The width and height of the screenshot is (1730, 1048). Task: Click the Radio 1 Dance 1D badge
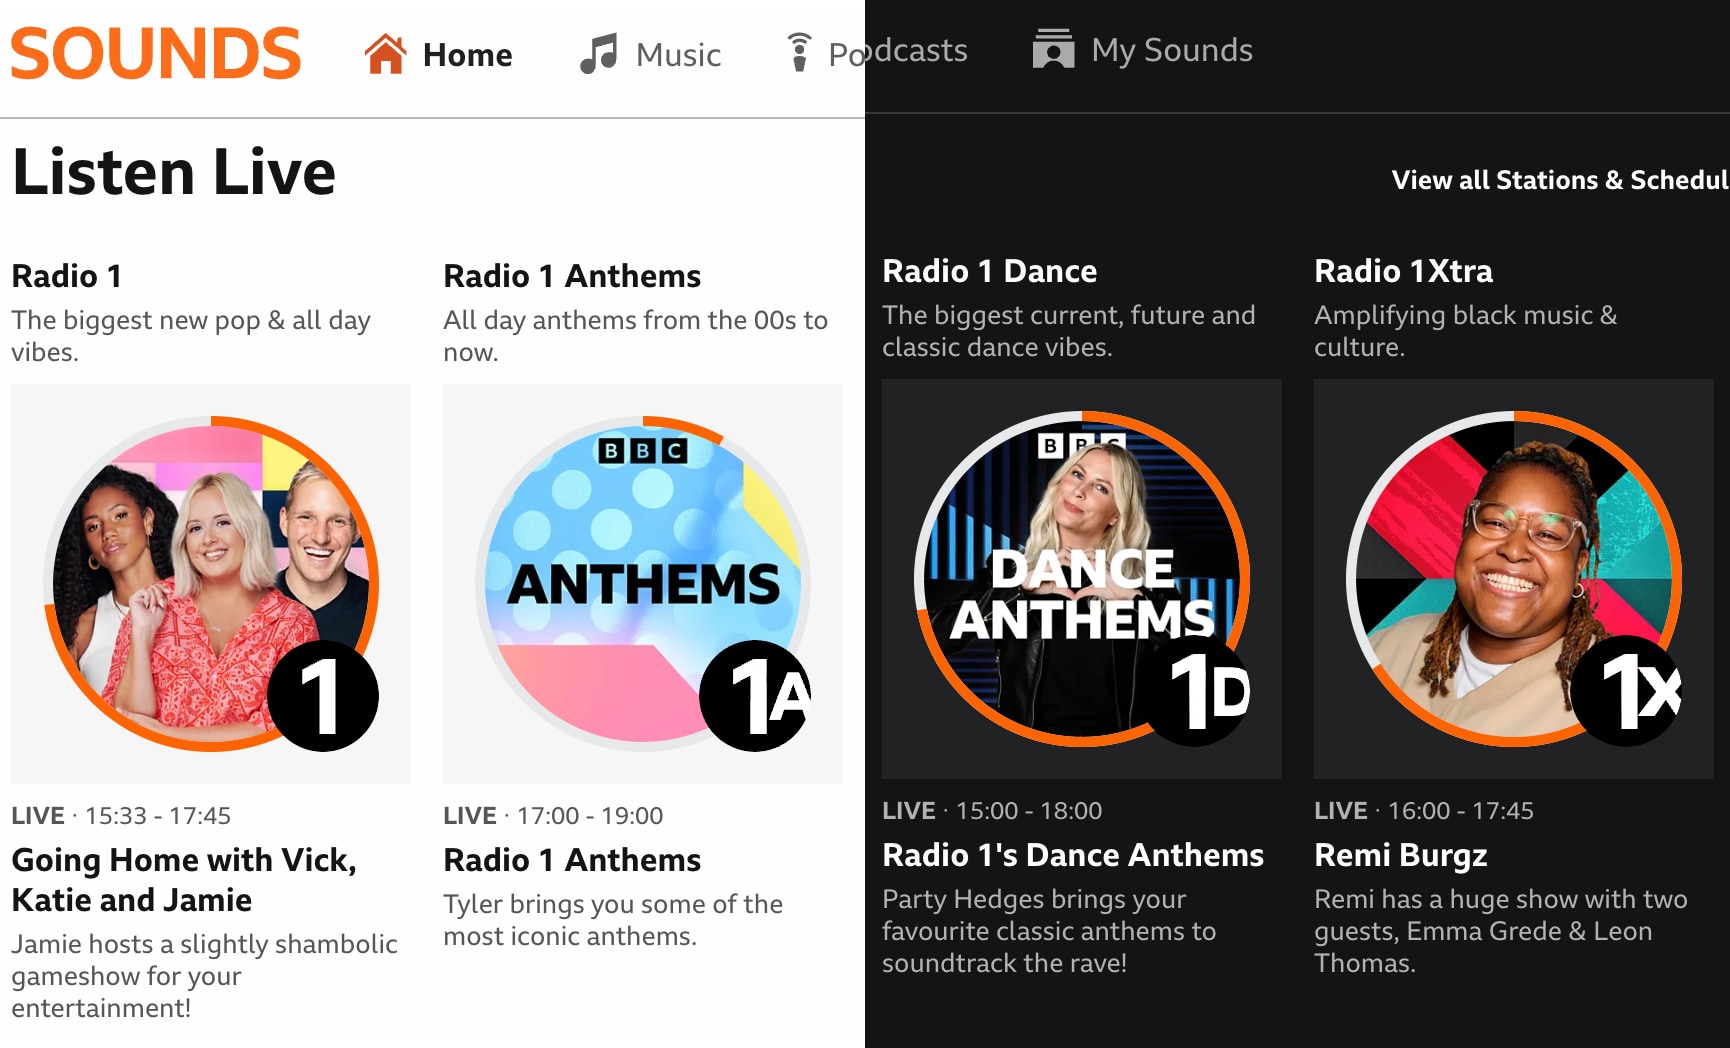coord(1197,692)
